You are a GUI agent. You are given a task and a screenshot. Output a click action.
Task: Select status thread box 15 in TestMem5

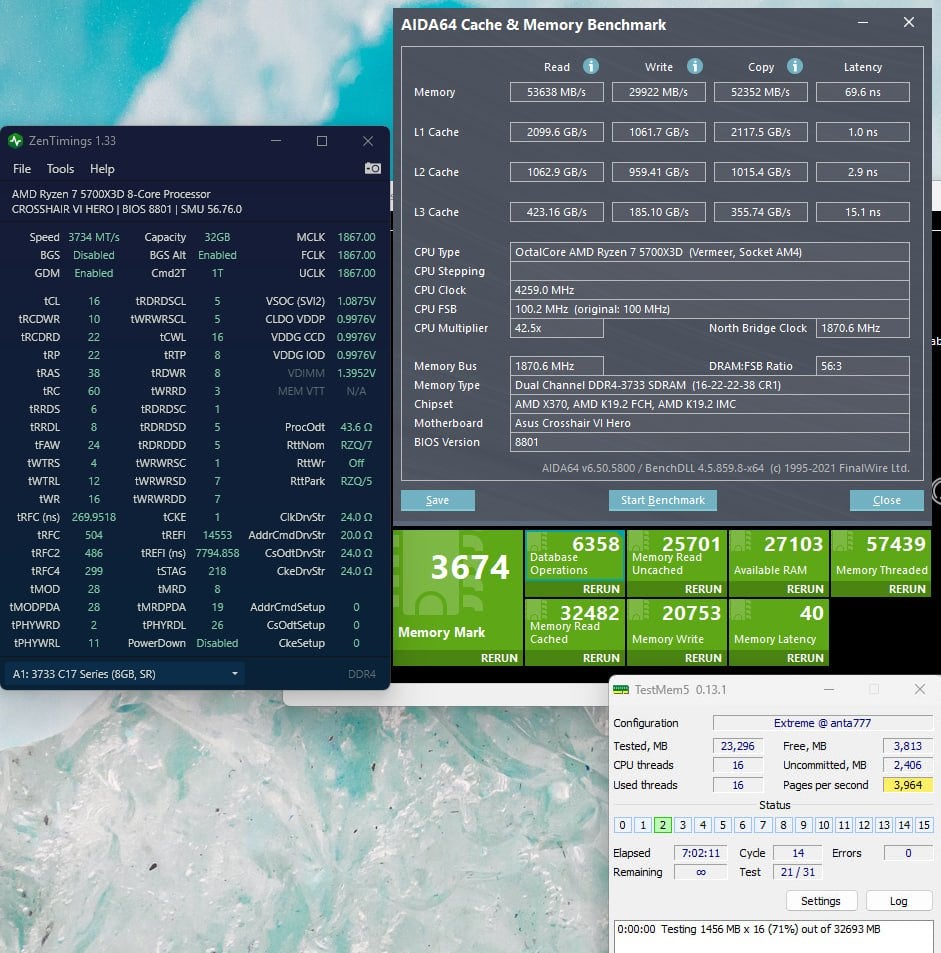pyautogui.click(x=923, y=825)
